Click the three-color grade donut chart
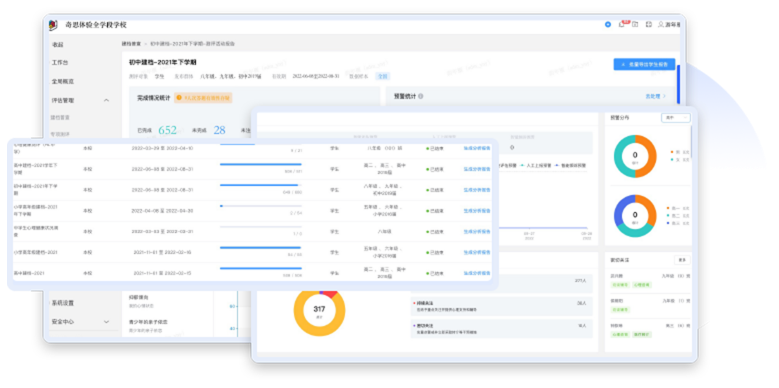 point(635,216)
